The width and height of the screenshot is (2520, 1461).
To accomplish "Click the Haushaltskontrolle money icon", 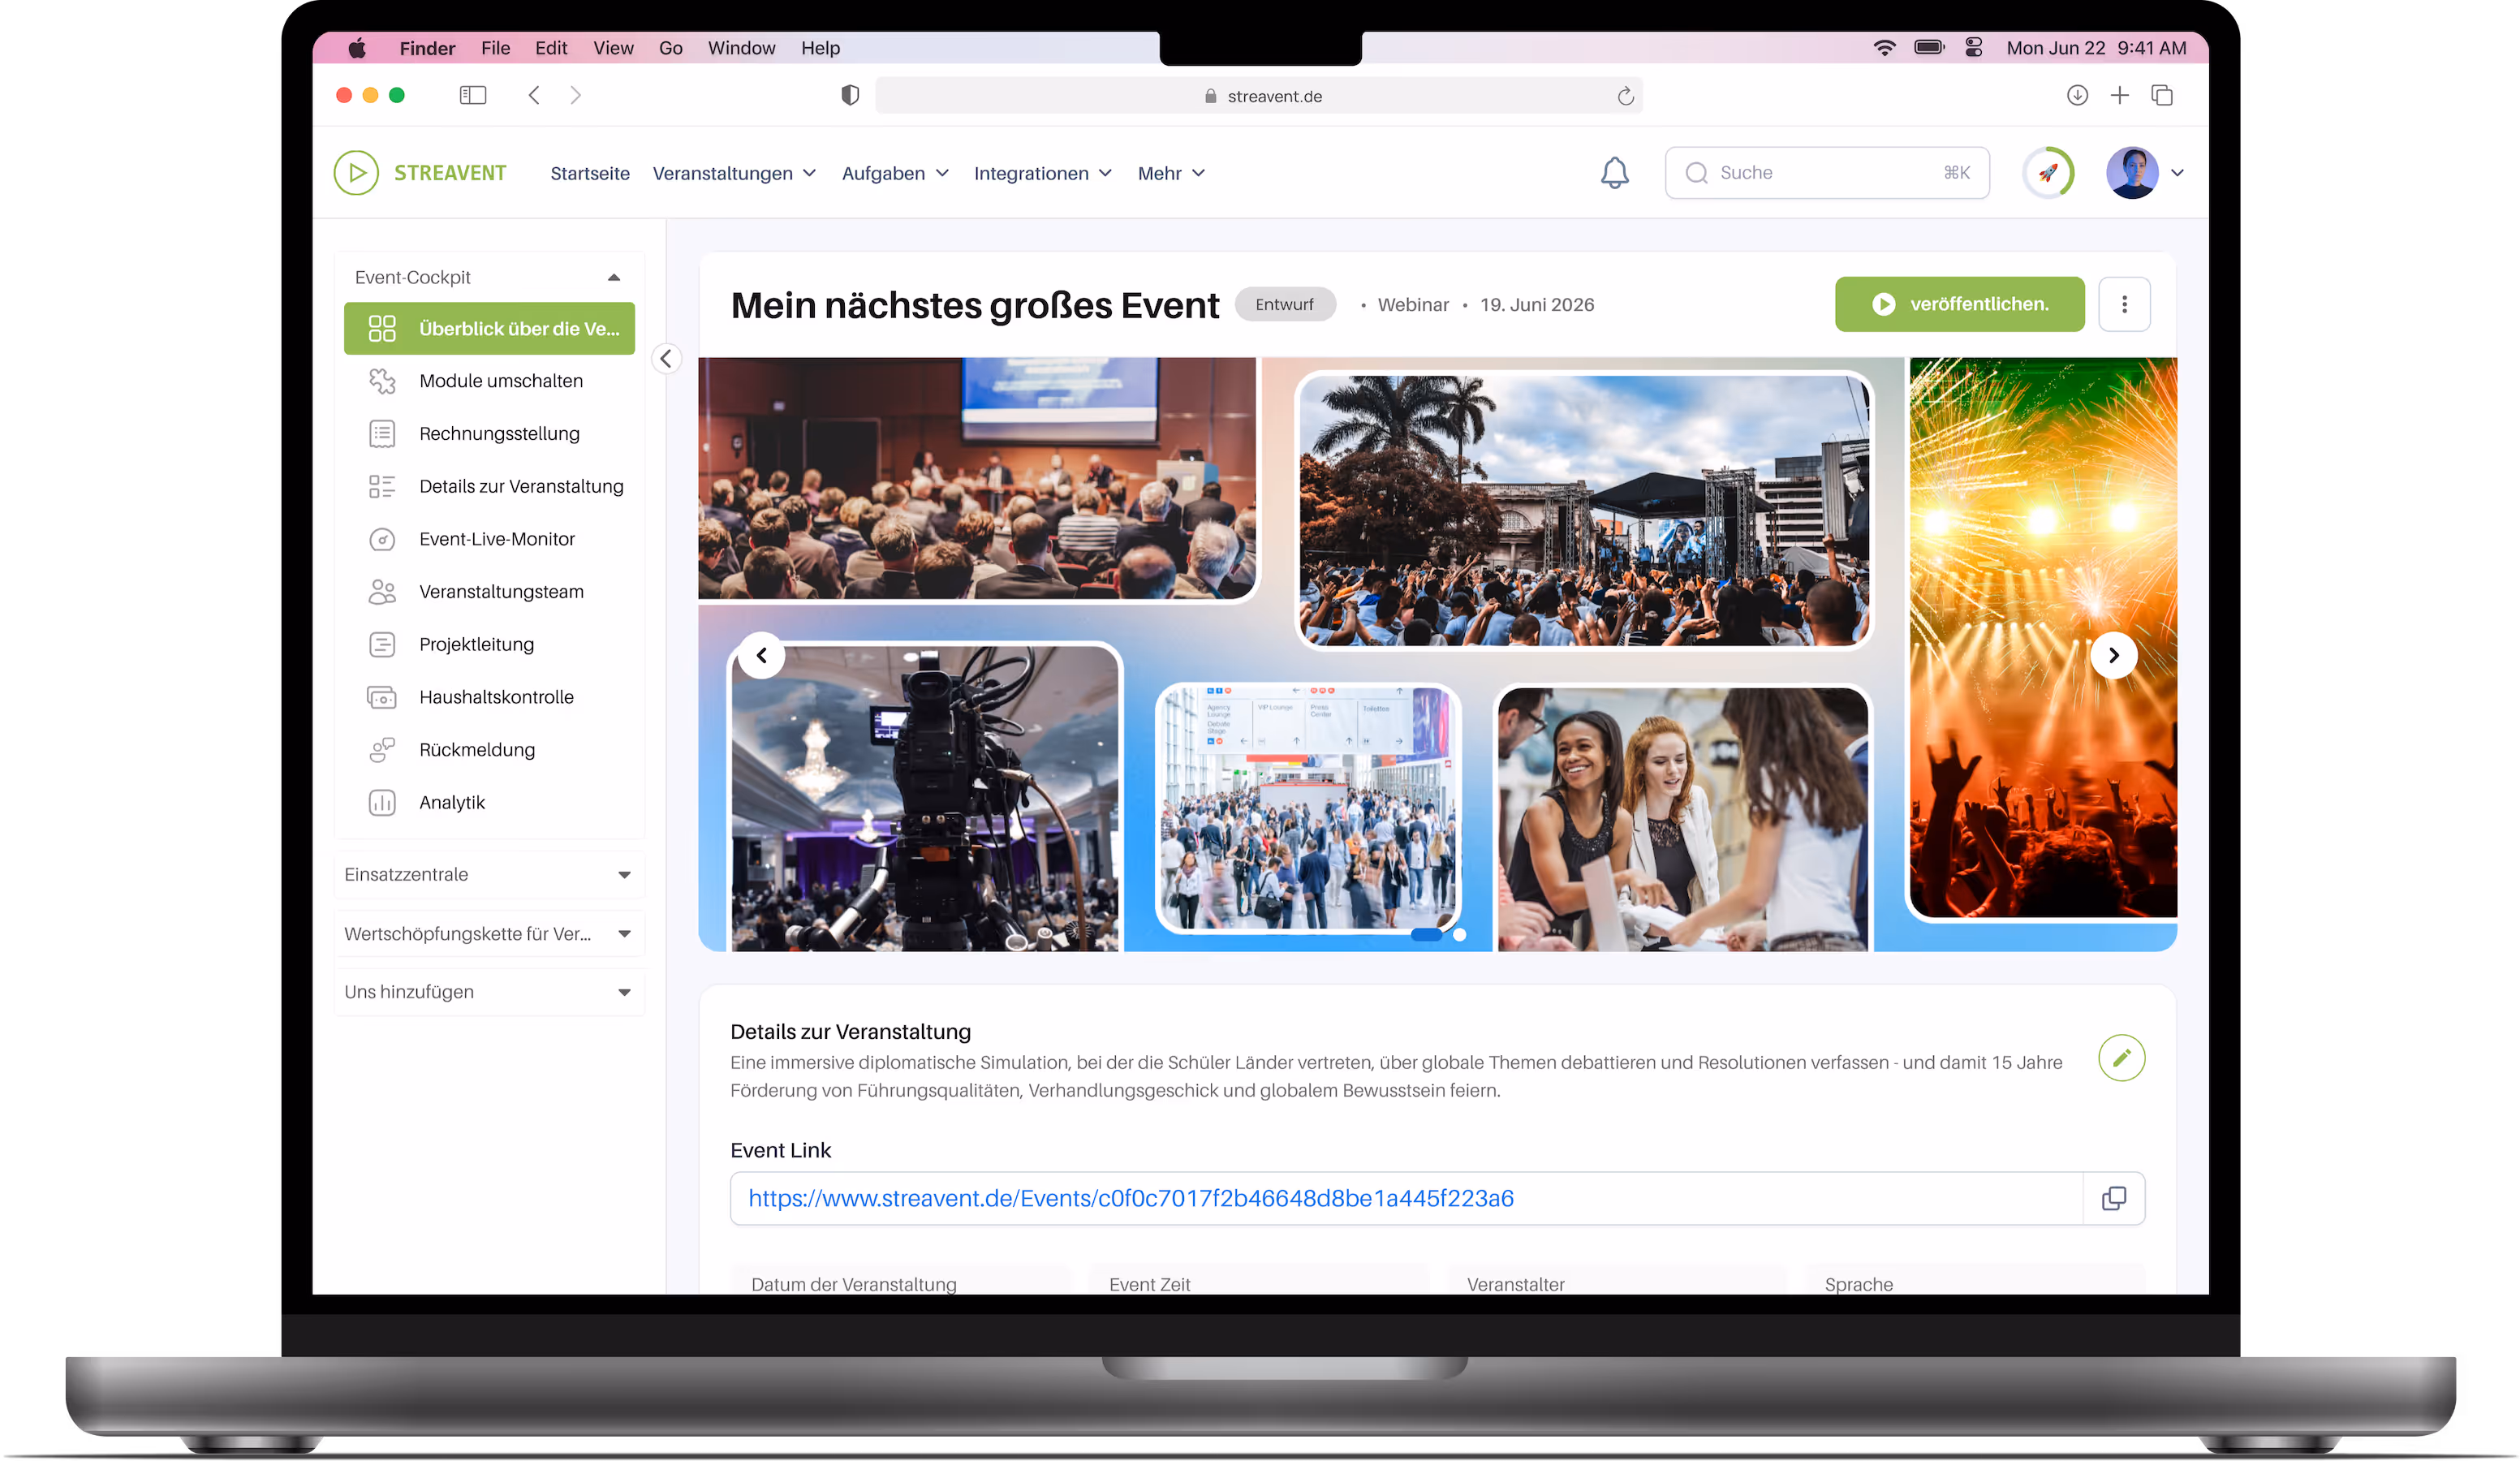I will tap(382, 698).
